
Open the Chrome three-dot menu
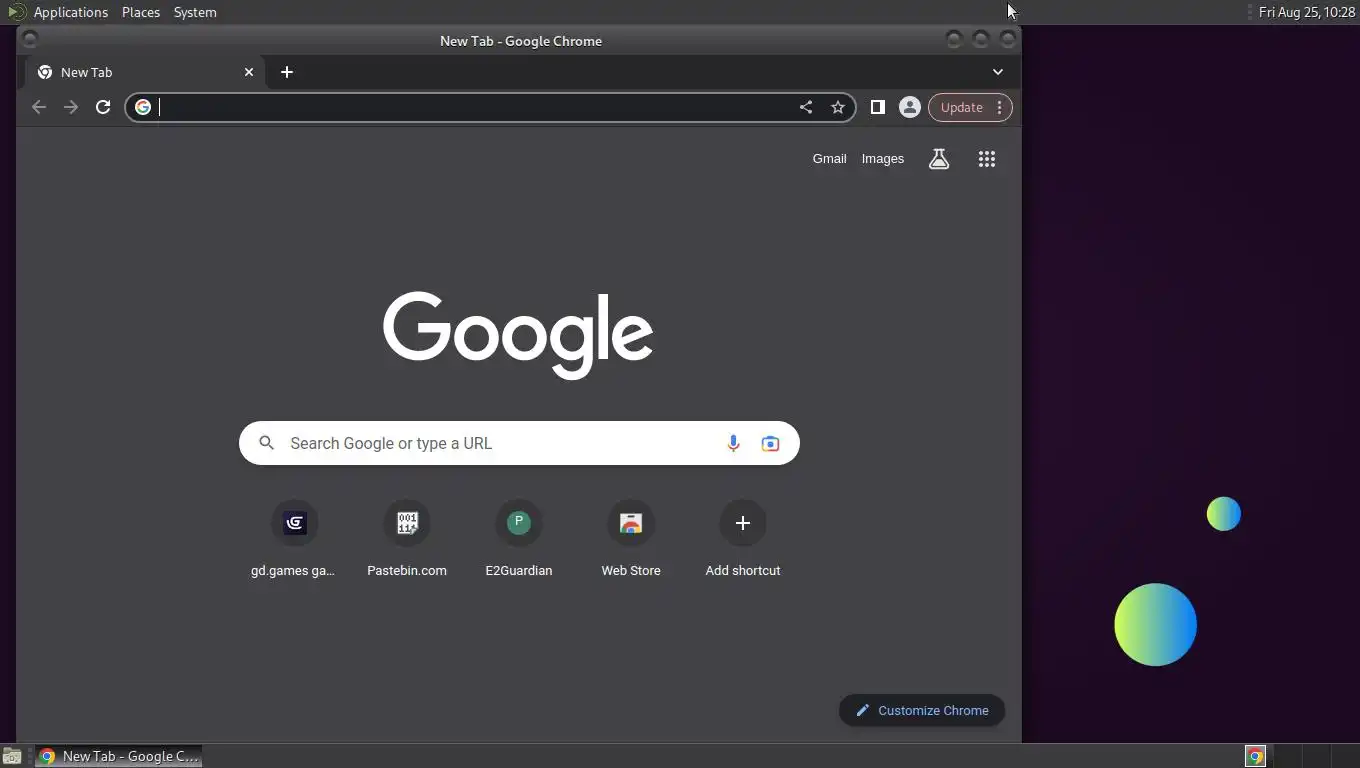(1000, 107)
